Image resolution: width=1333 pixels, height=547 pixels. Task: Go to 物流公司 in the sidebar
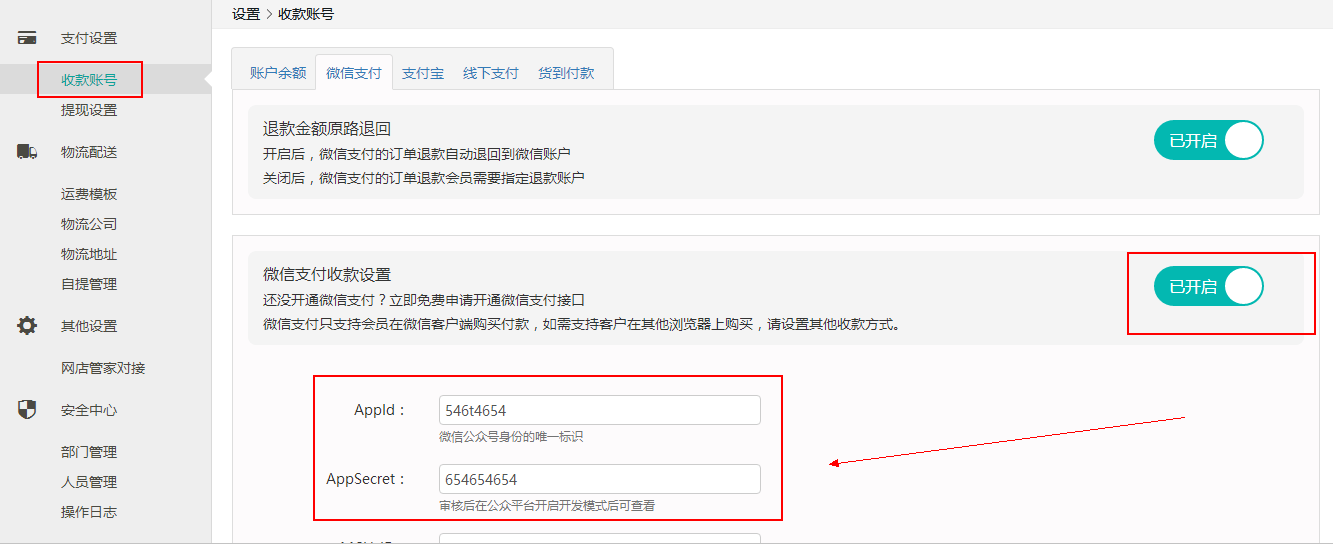point(89,224)
